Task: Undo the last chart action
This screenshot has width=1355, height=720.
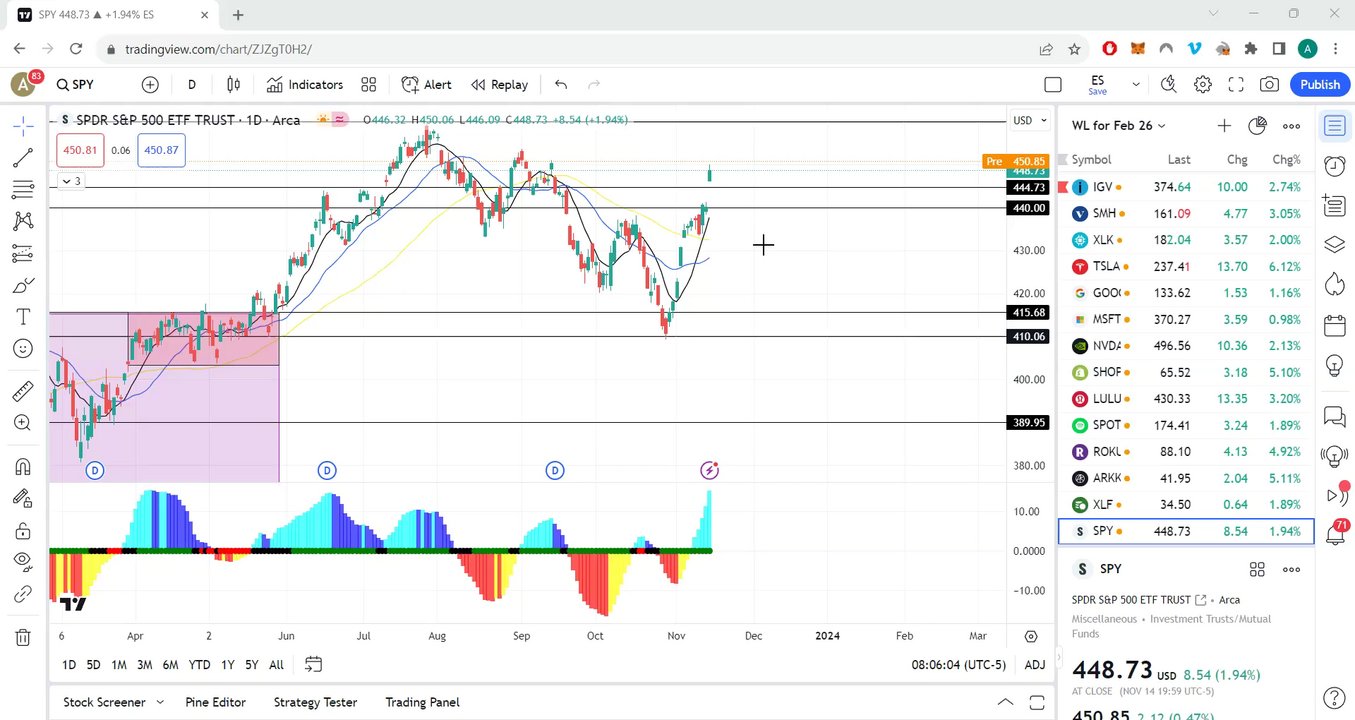Action: tap(561, 85)
